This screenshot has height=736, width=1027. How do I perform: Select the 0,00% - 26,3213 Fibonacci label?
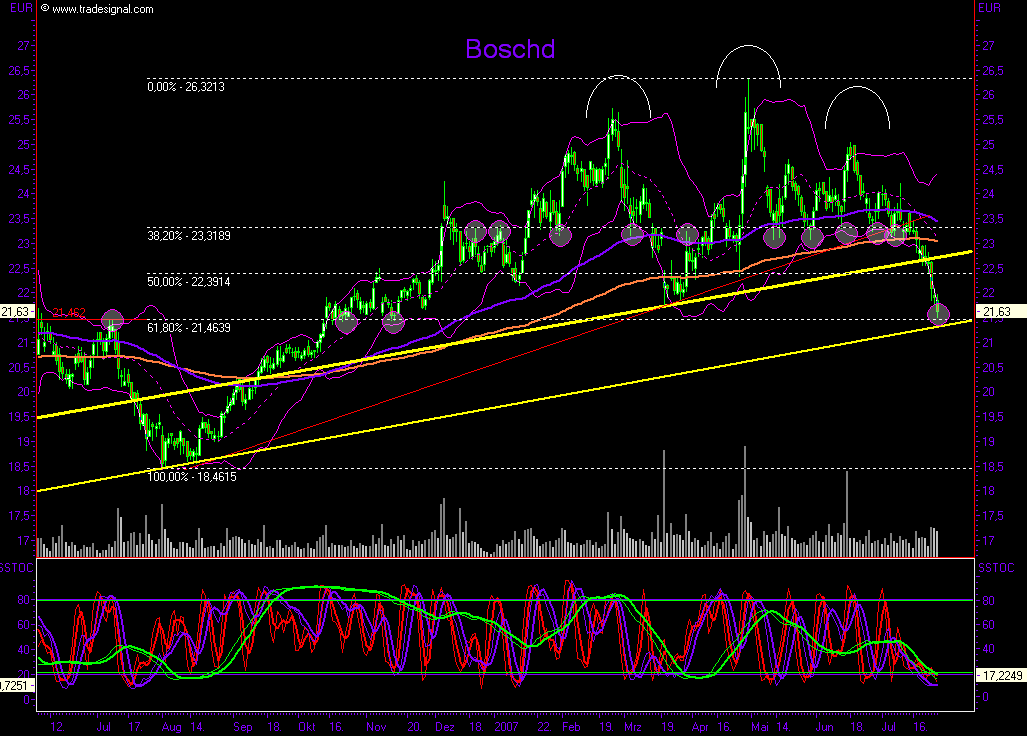pyautogui.click(x=185, y=87)
